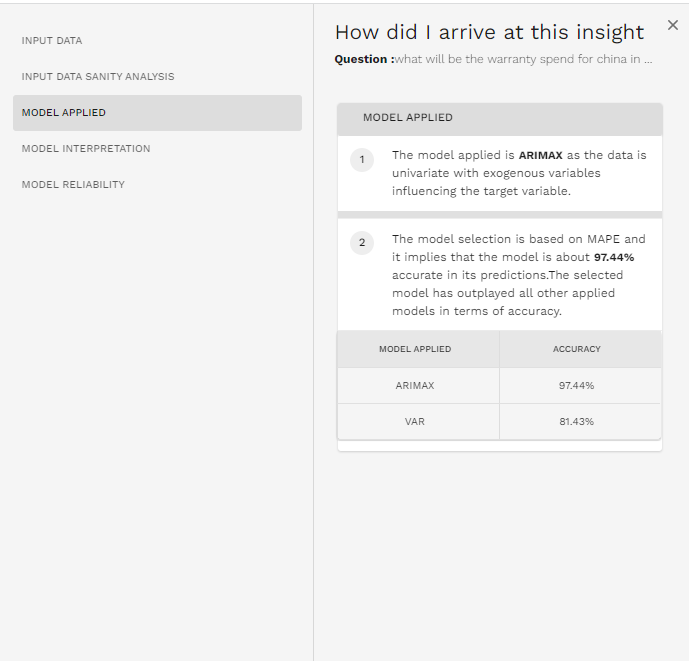
Task: Click the truncated Question text
Action: 523,59
